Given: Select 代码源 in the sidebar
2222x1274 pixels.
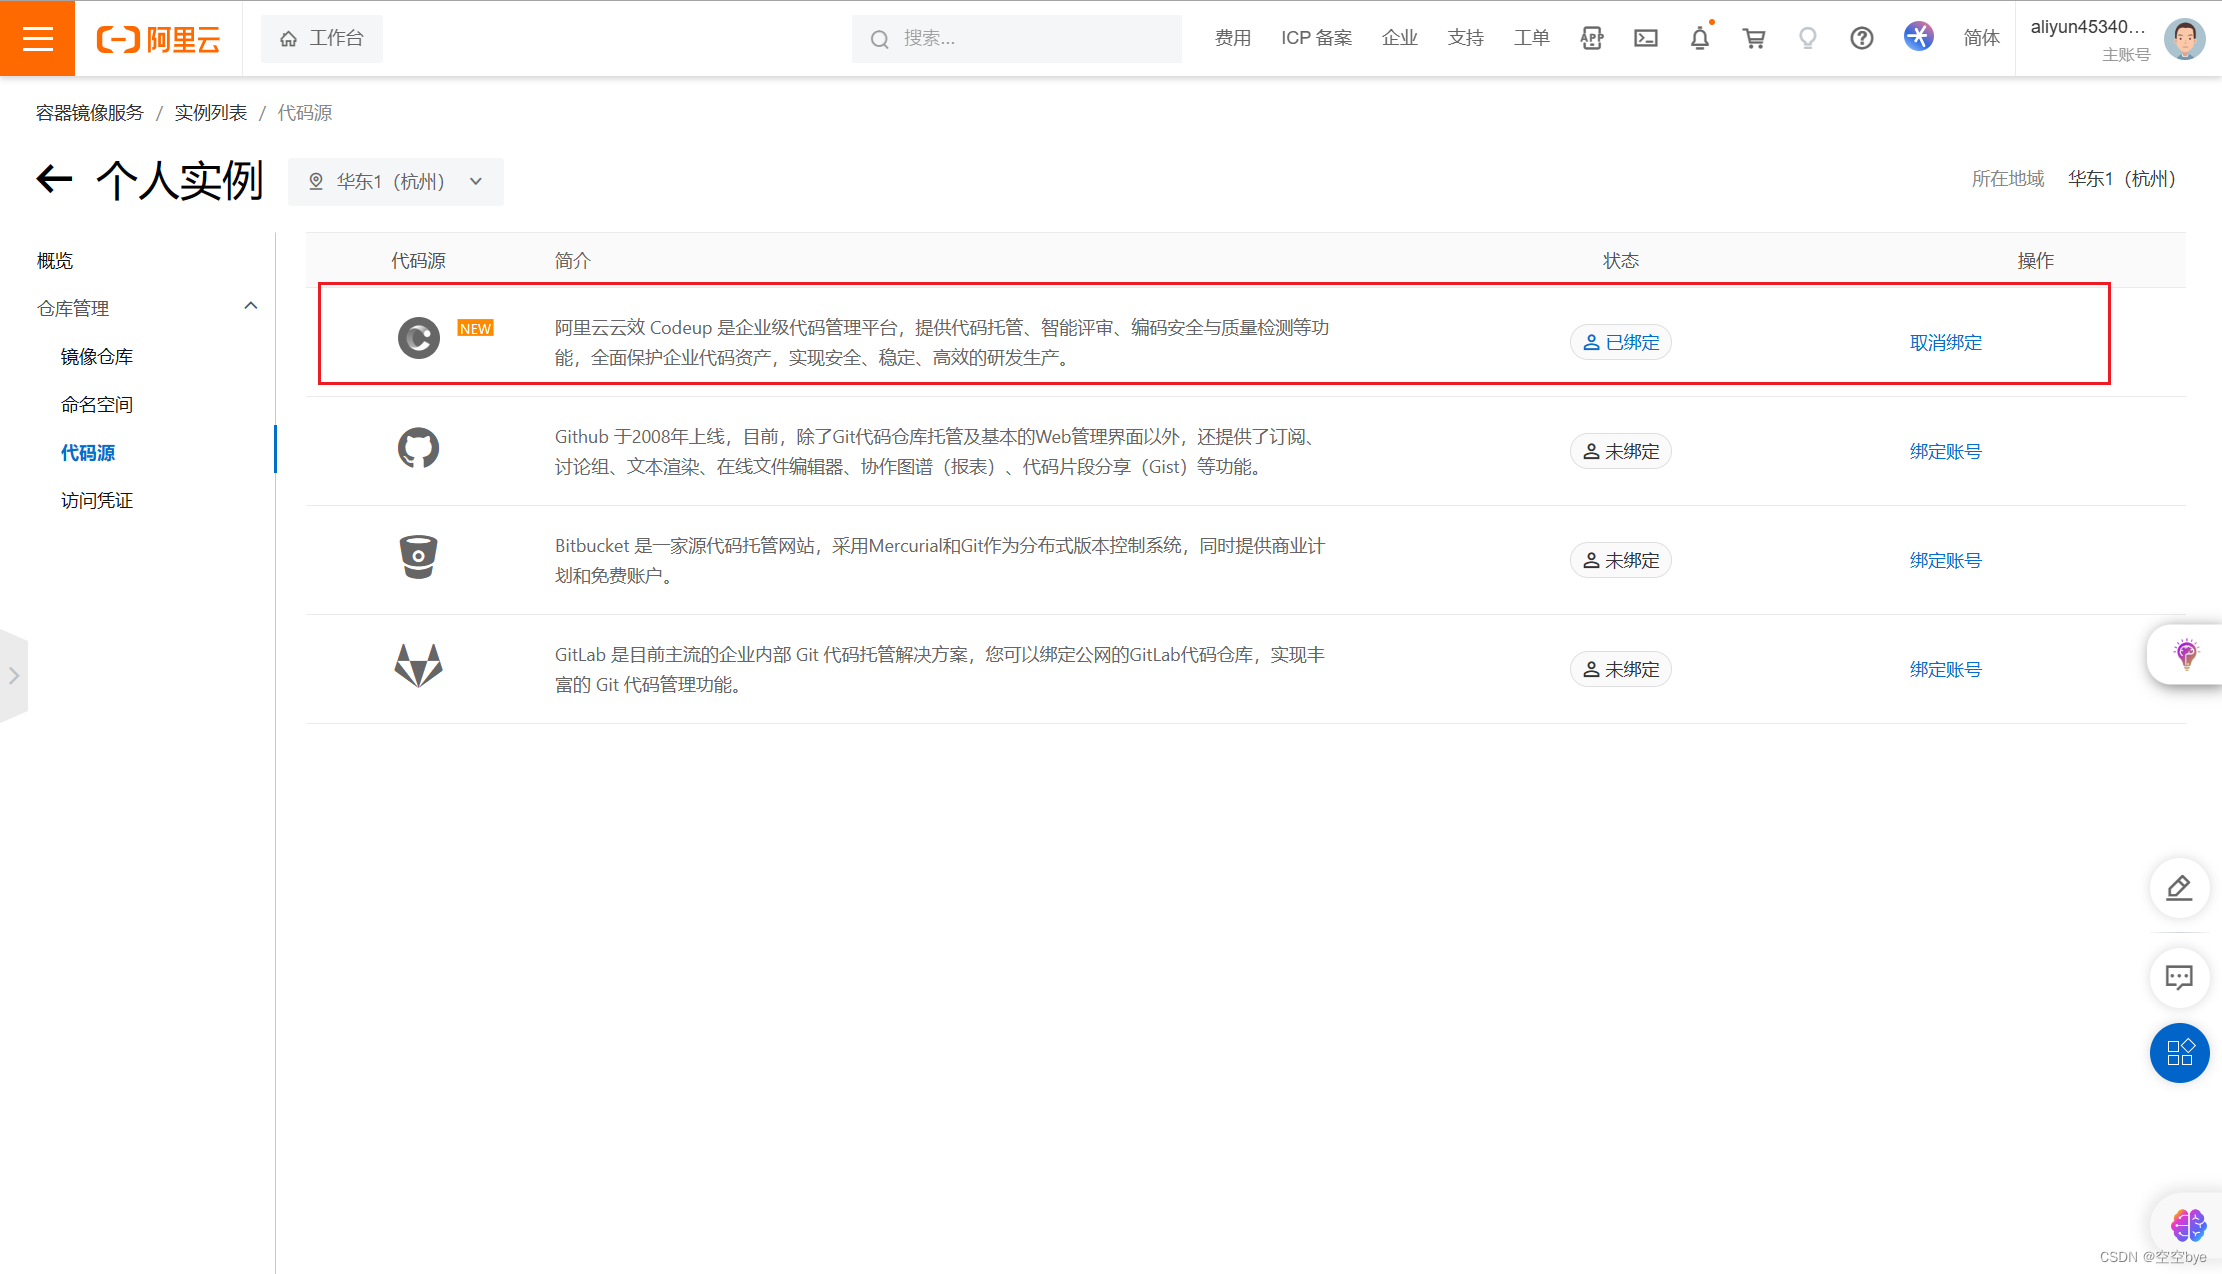Looking at the screenshot, I should 88,453.
